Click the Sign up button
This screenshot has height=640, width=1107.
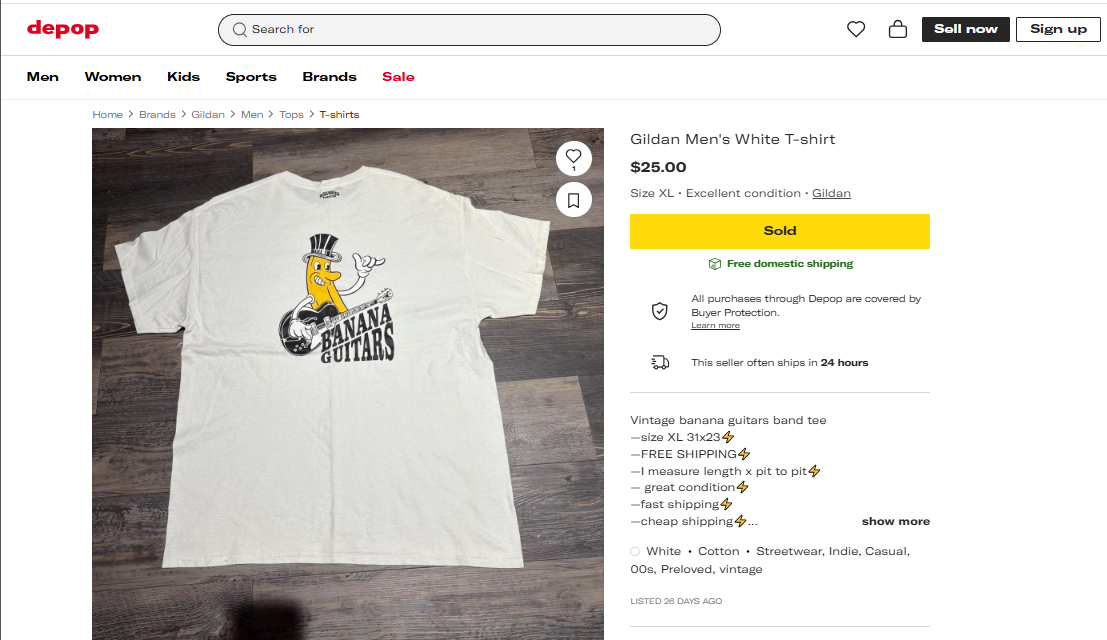tap(1058, 29)
